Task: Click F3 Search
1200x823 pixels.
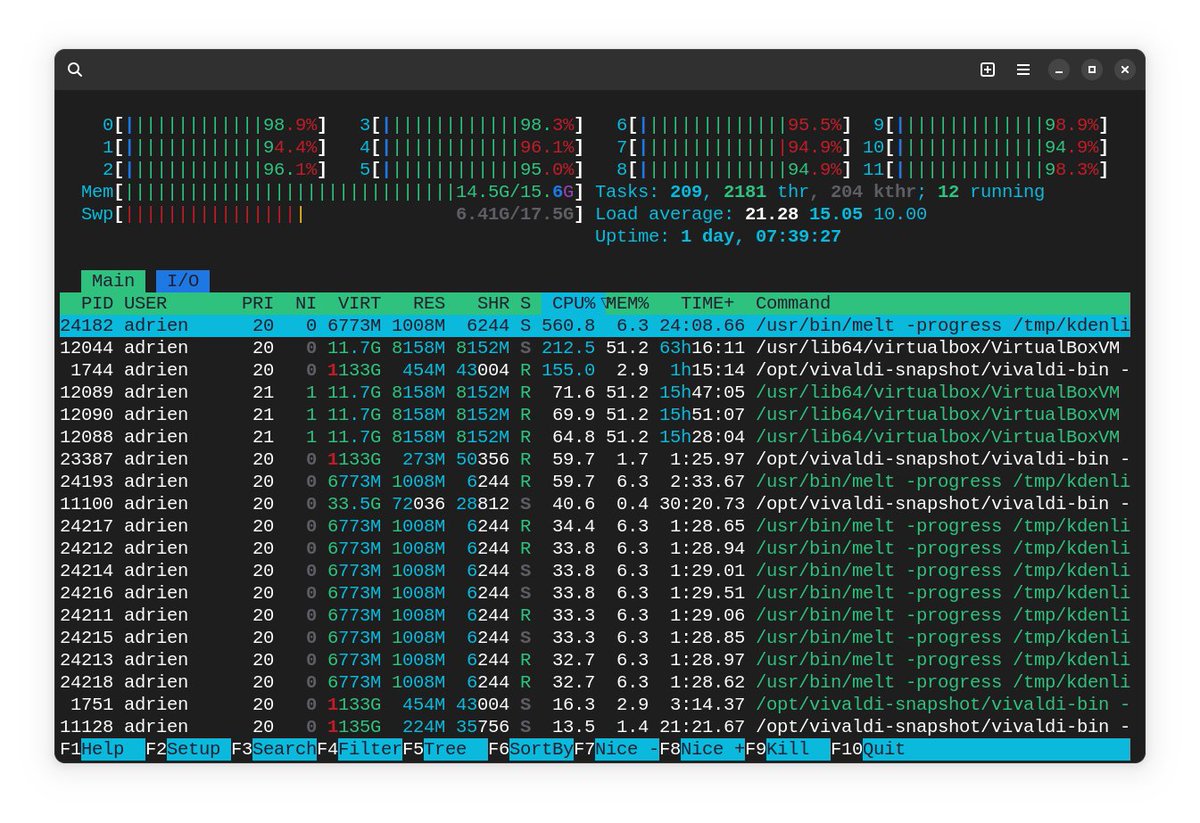Action: point(274,749)
